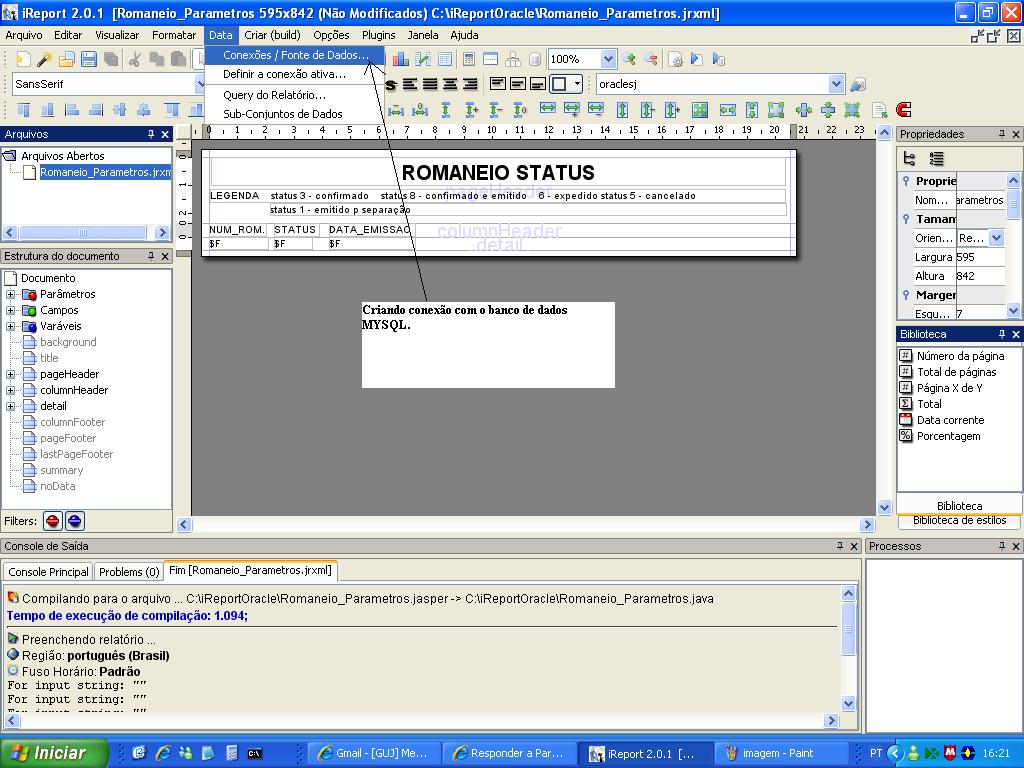Pin the Processos panel
The height and width of the screenshot is (768, 1024).
tap(1002, 546)
